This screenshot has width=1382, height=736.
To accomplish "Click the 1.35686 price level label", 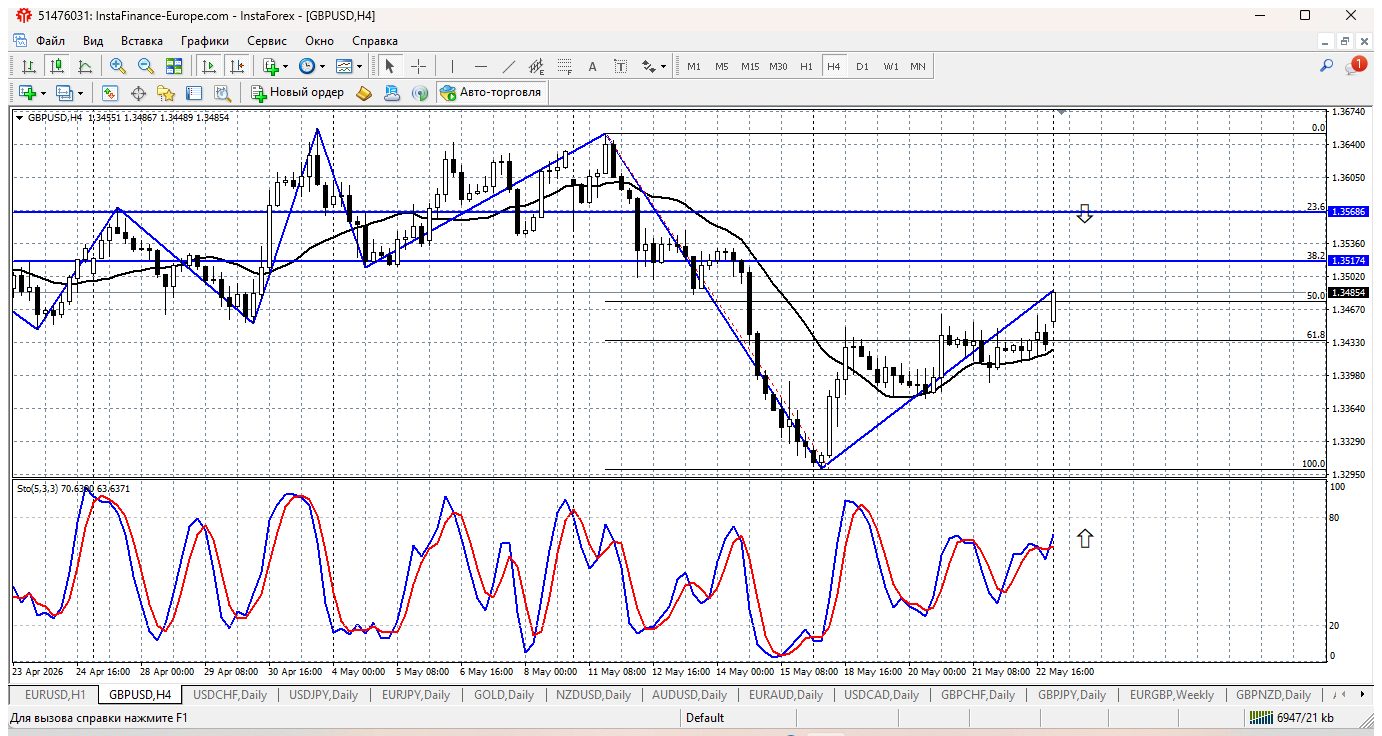I will pos(1348,212).
